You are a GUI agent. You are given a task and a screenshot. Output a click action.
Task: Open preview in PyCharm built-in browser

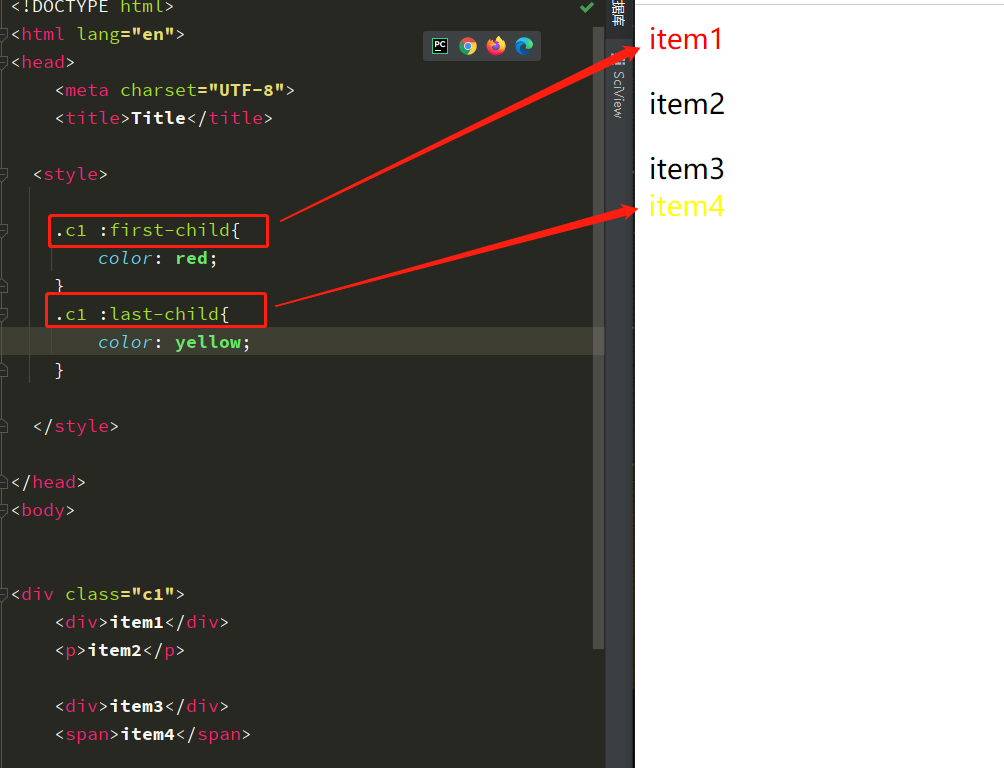pos(440,46)
